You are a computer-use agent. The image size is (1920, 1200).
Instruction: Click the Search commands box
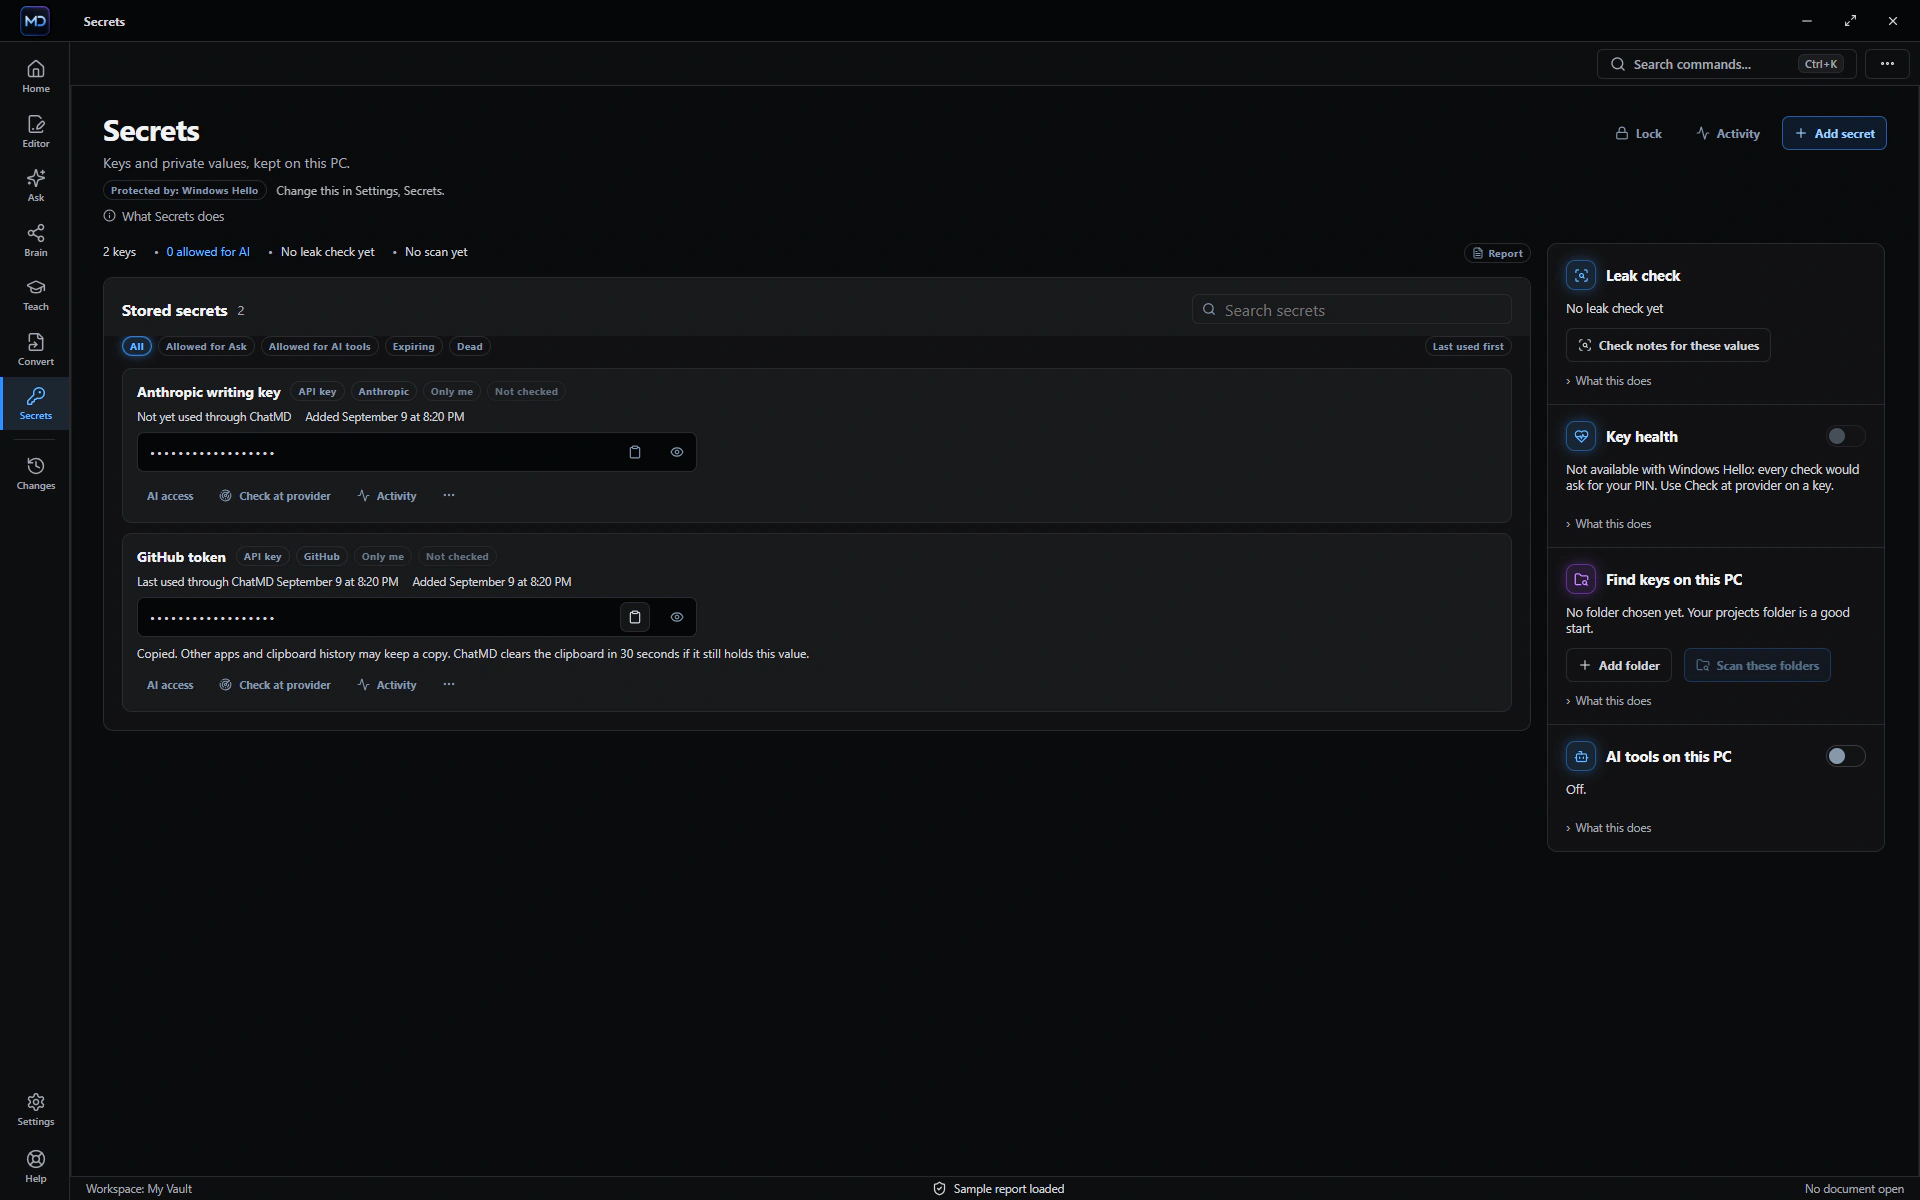point(1726,64)
